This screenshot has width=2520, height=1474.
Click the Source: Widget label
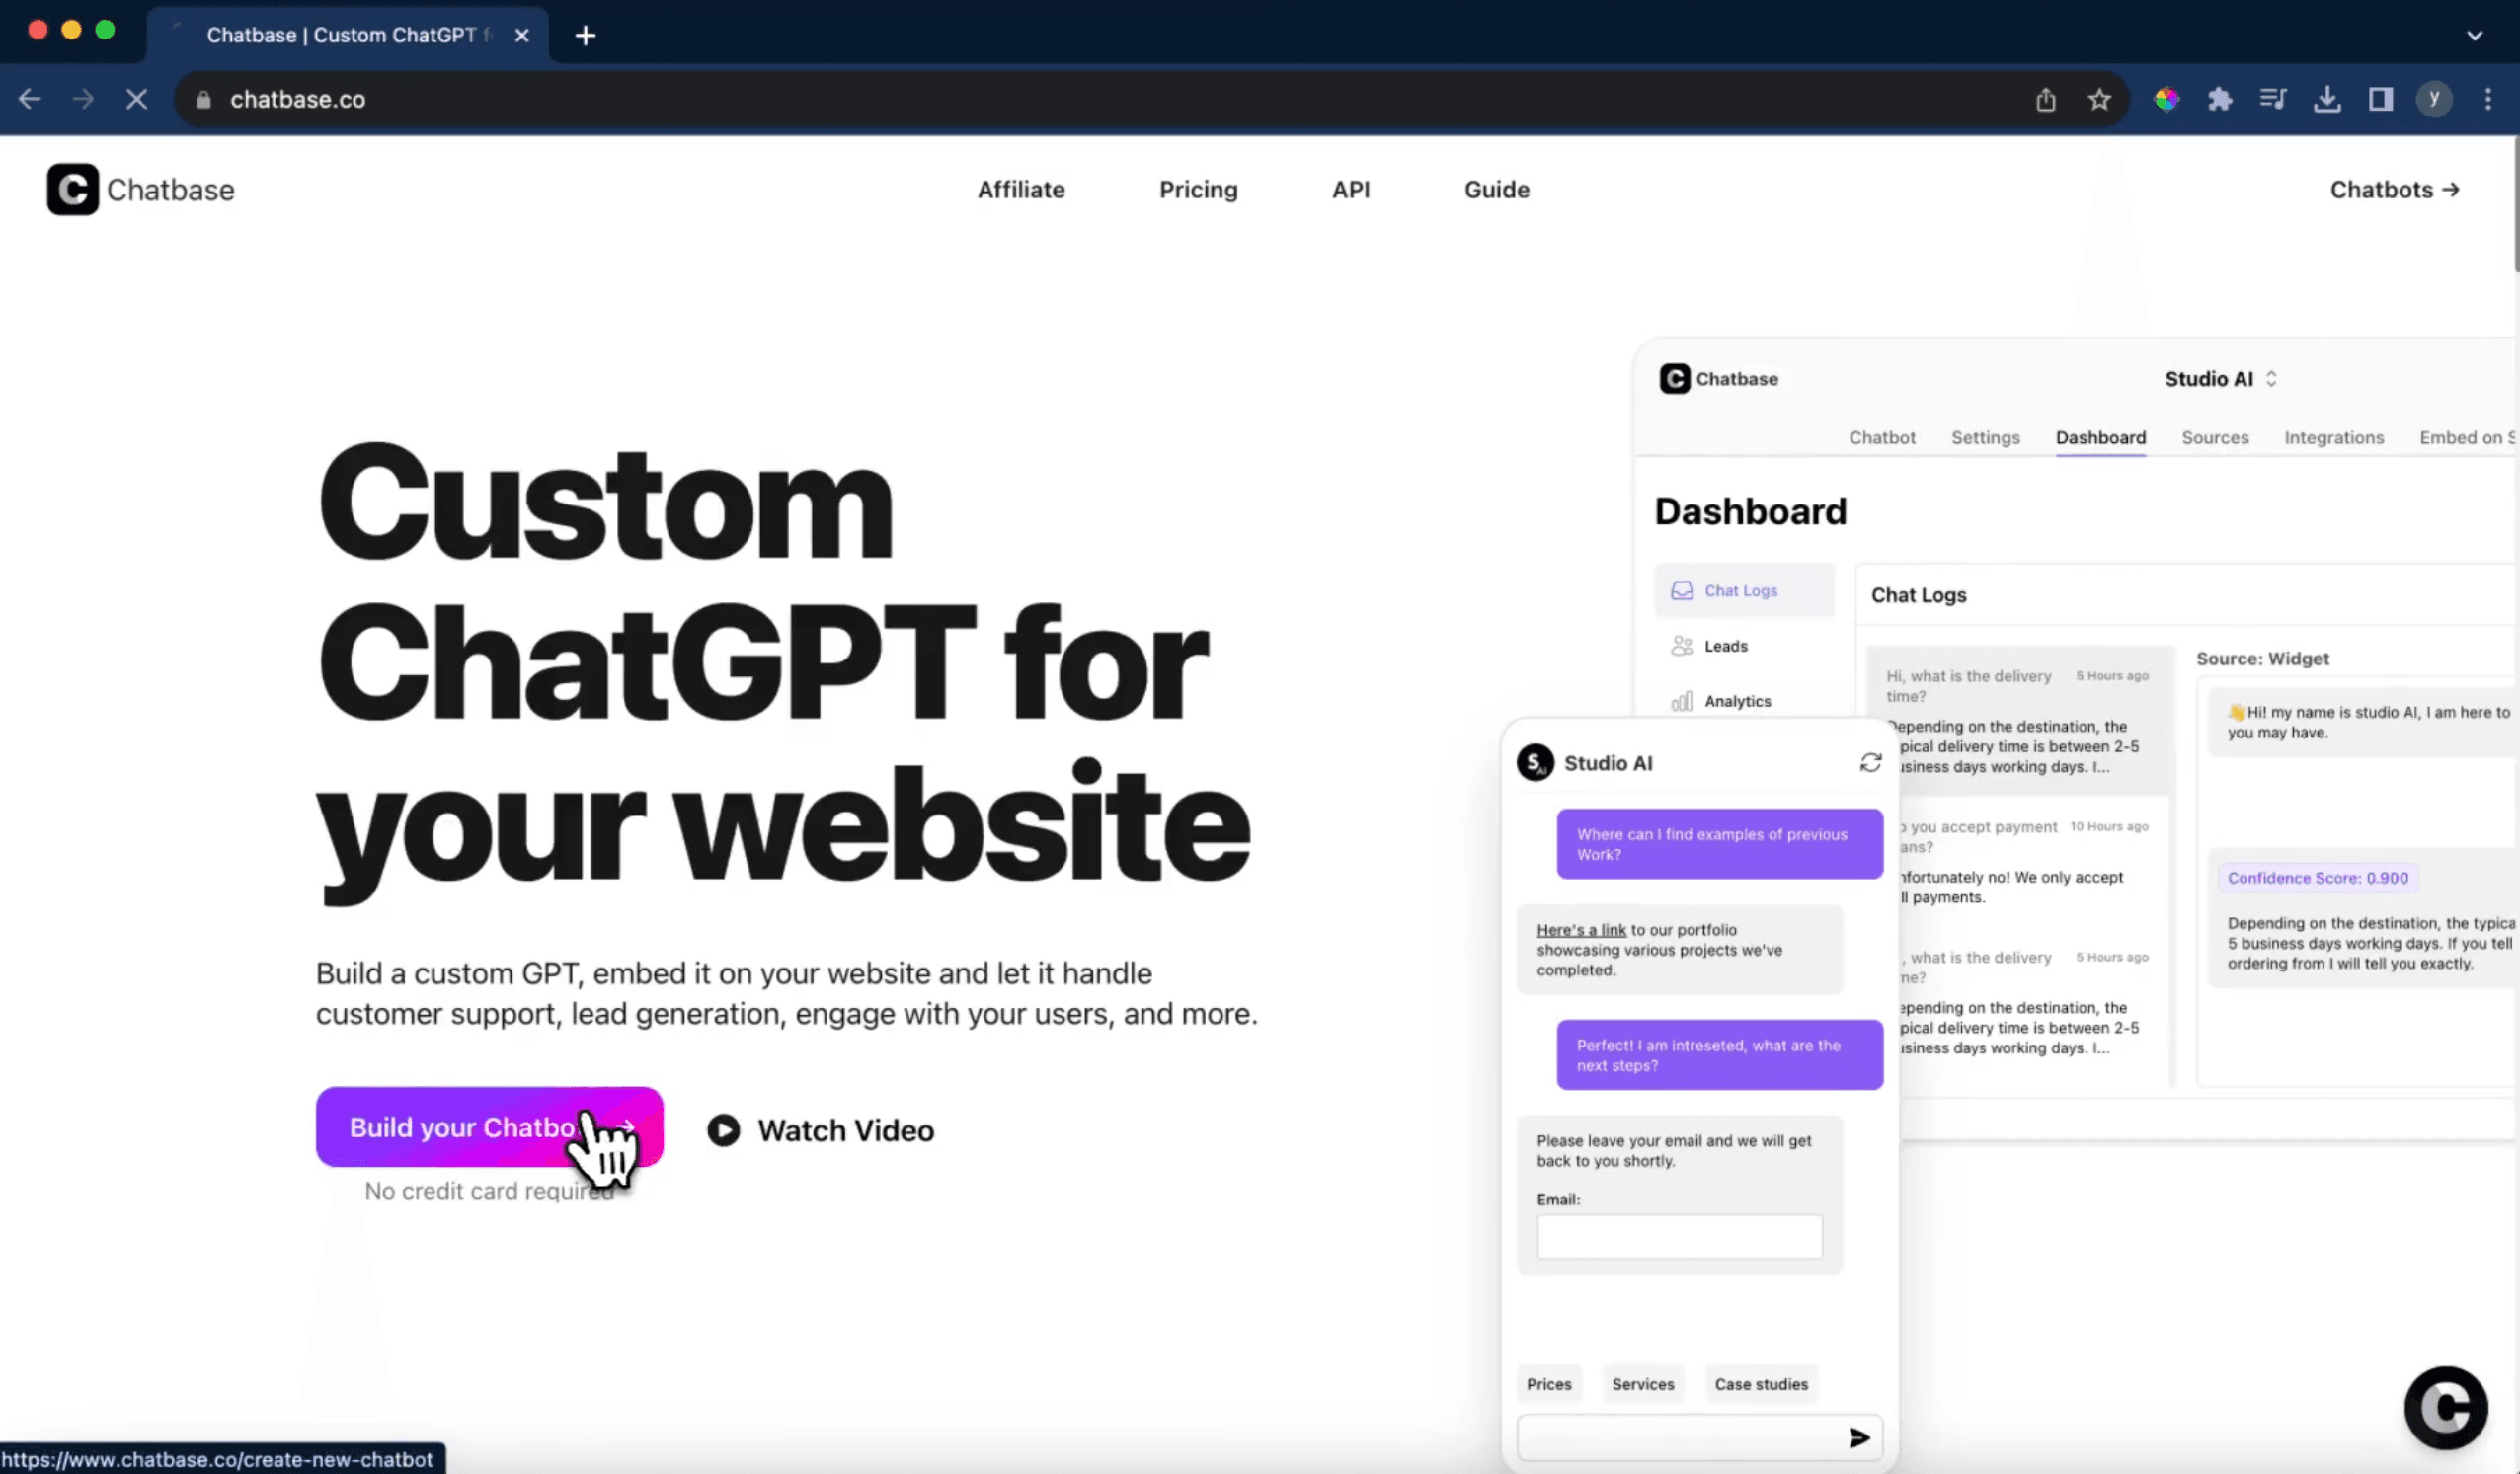(2262, 659)
